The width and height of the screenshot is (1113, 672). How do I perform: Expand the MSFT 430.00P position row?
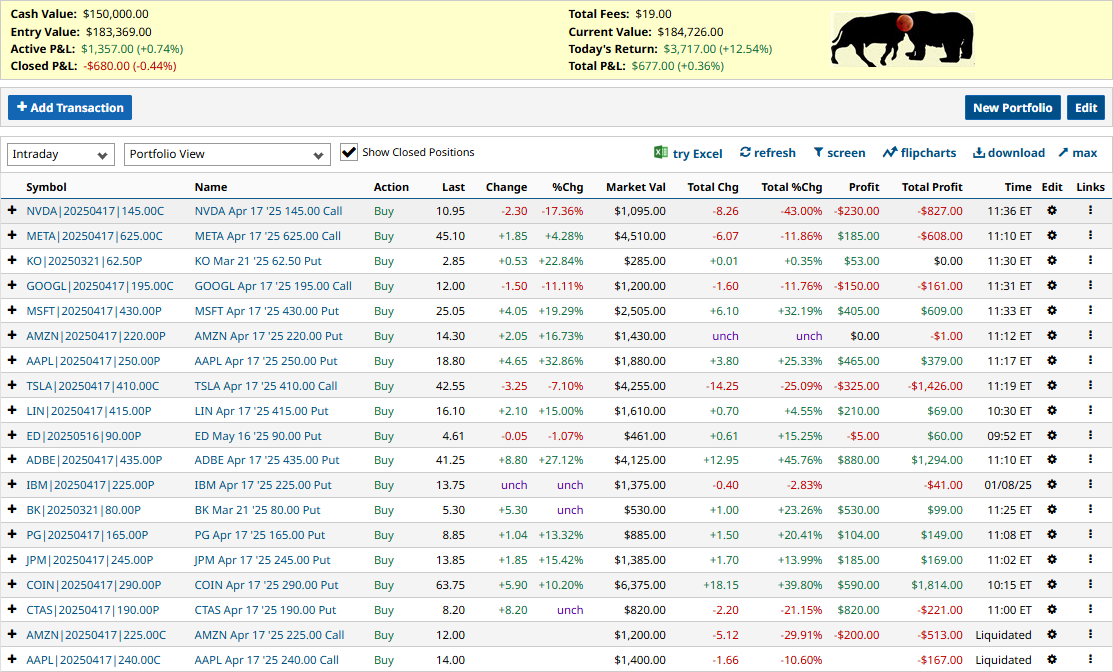click(12, 310)
